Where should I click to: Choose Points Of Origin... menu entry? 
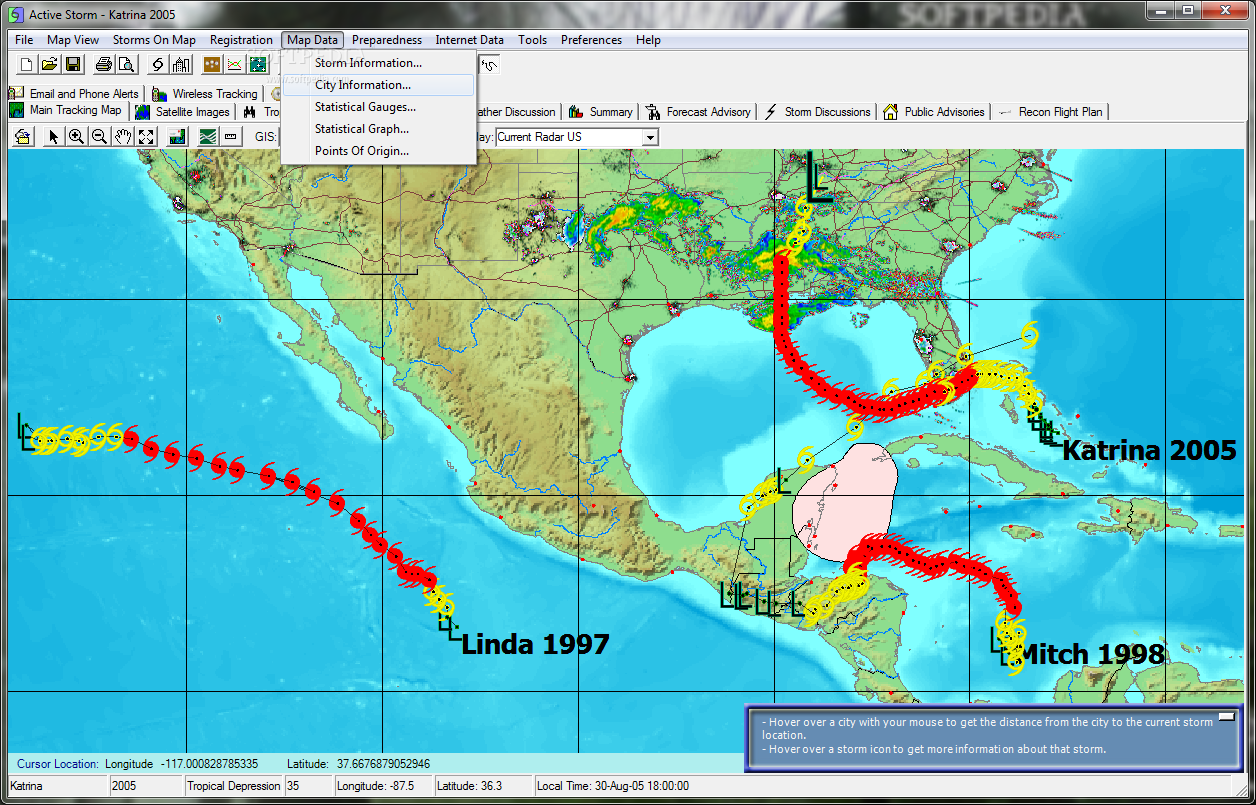pos(379,151)
